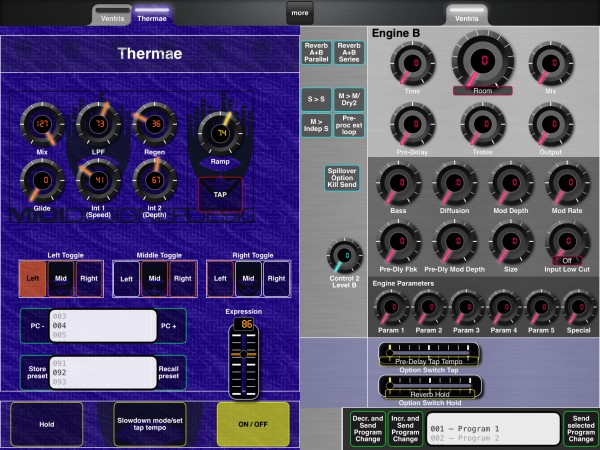Screen dimensions: 600x450
Task: Click the large Room knob
Action: (x=483, y=60)
